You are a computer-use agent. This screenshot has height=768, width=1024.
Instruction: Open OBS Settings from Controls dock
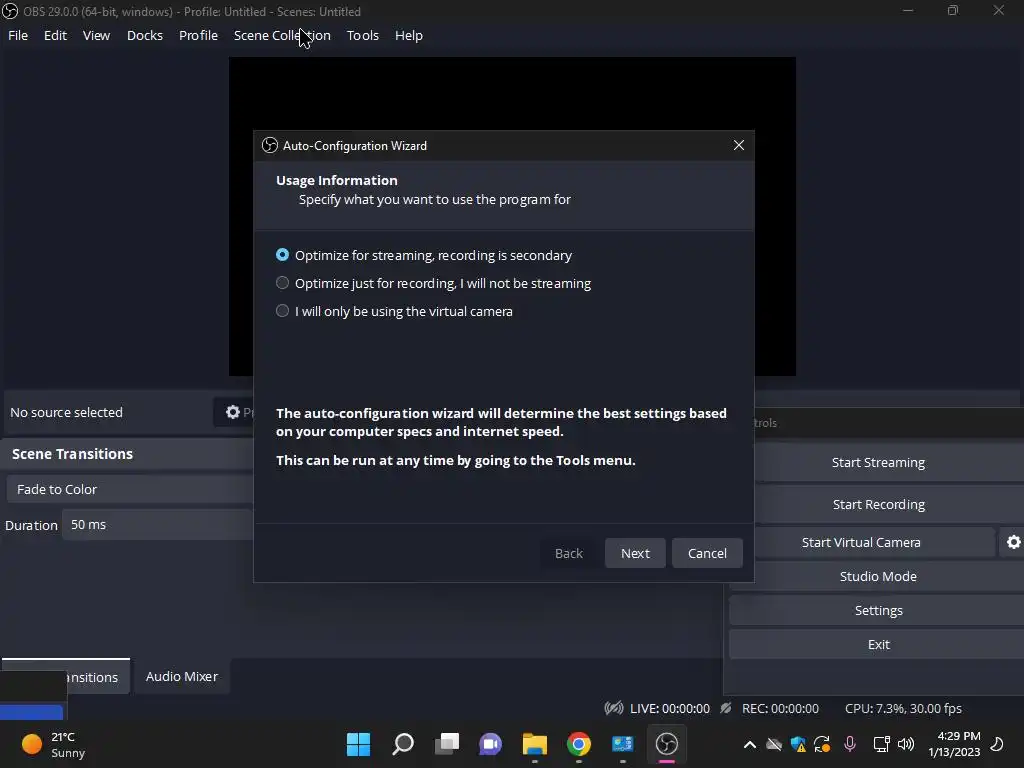(878, 610)
